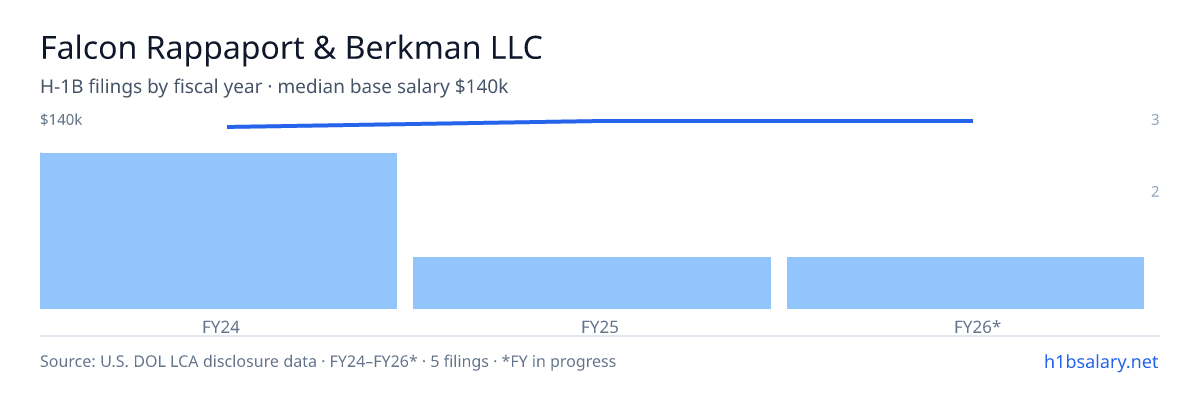Select the FY26* axis label

point(977,326)
